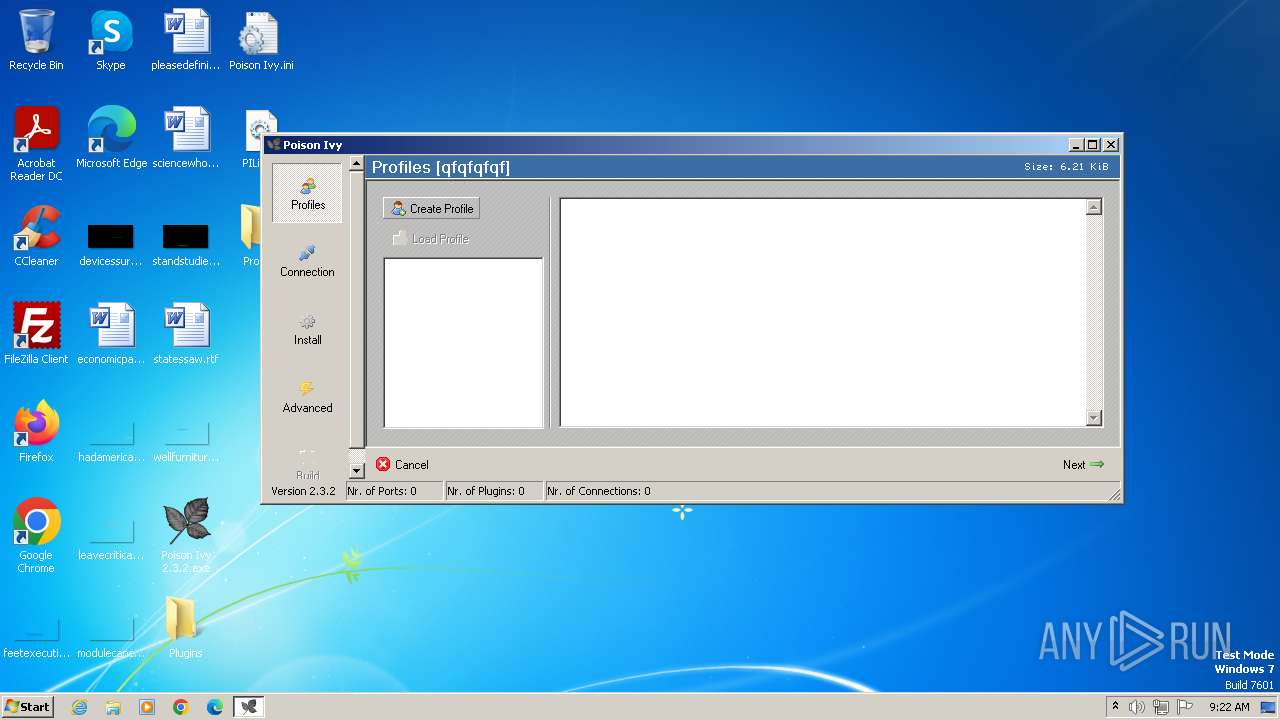Open Internet Explorer from taskbar

click(x=79, y=707)
